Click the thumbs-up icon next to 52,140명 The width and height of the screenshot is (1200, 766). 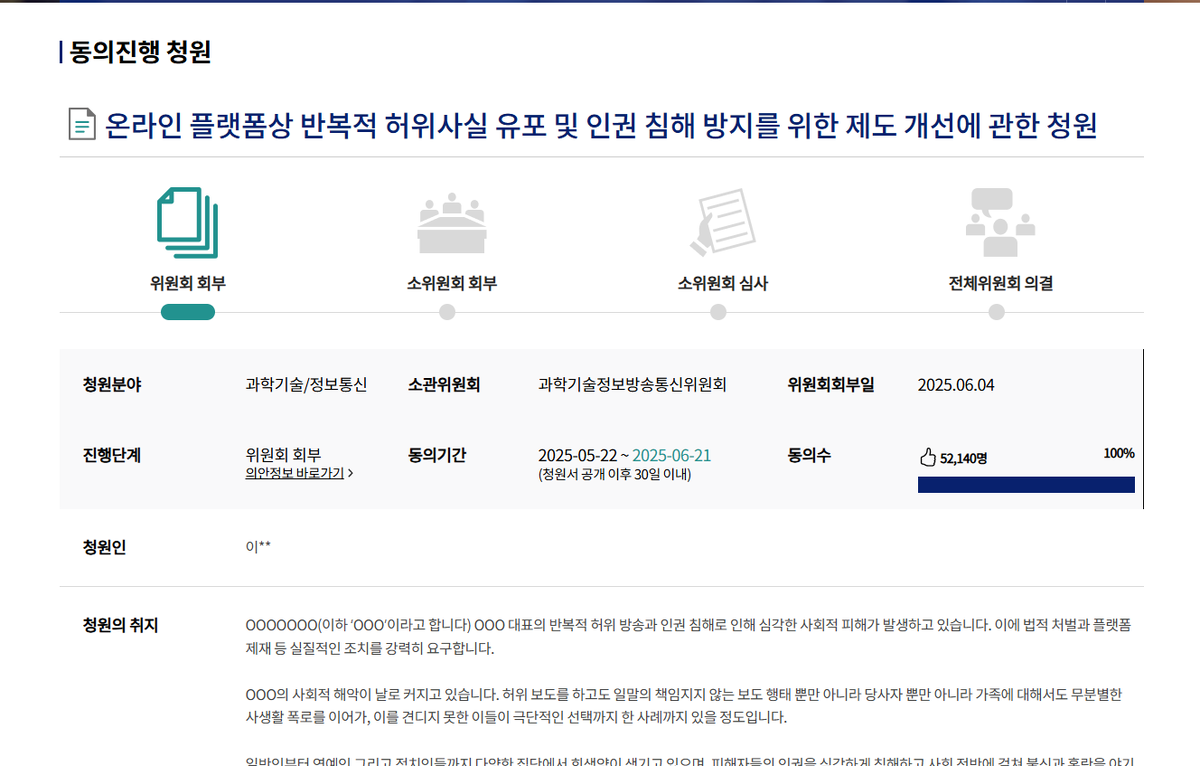[x=927, y=457]
